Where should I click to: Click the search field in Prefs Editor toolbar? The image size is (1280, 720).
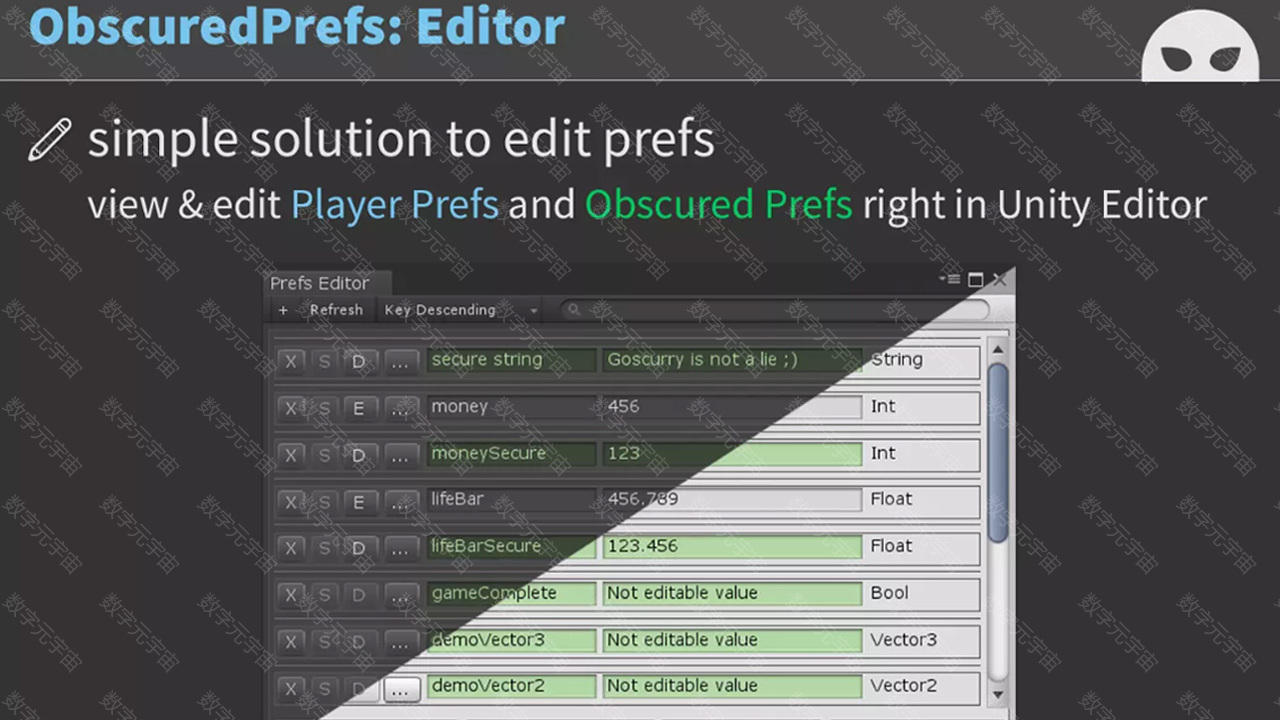pos(774,310)
